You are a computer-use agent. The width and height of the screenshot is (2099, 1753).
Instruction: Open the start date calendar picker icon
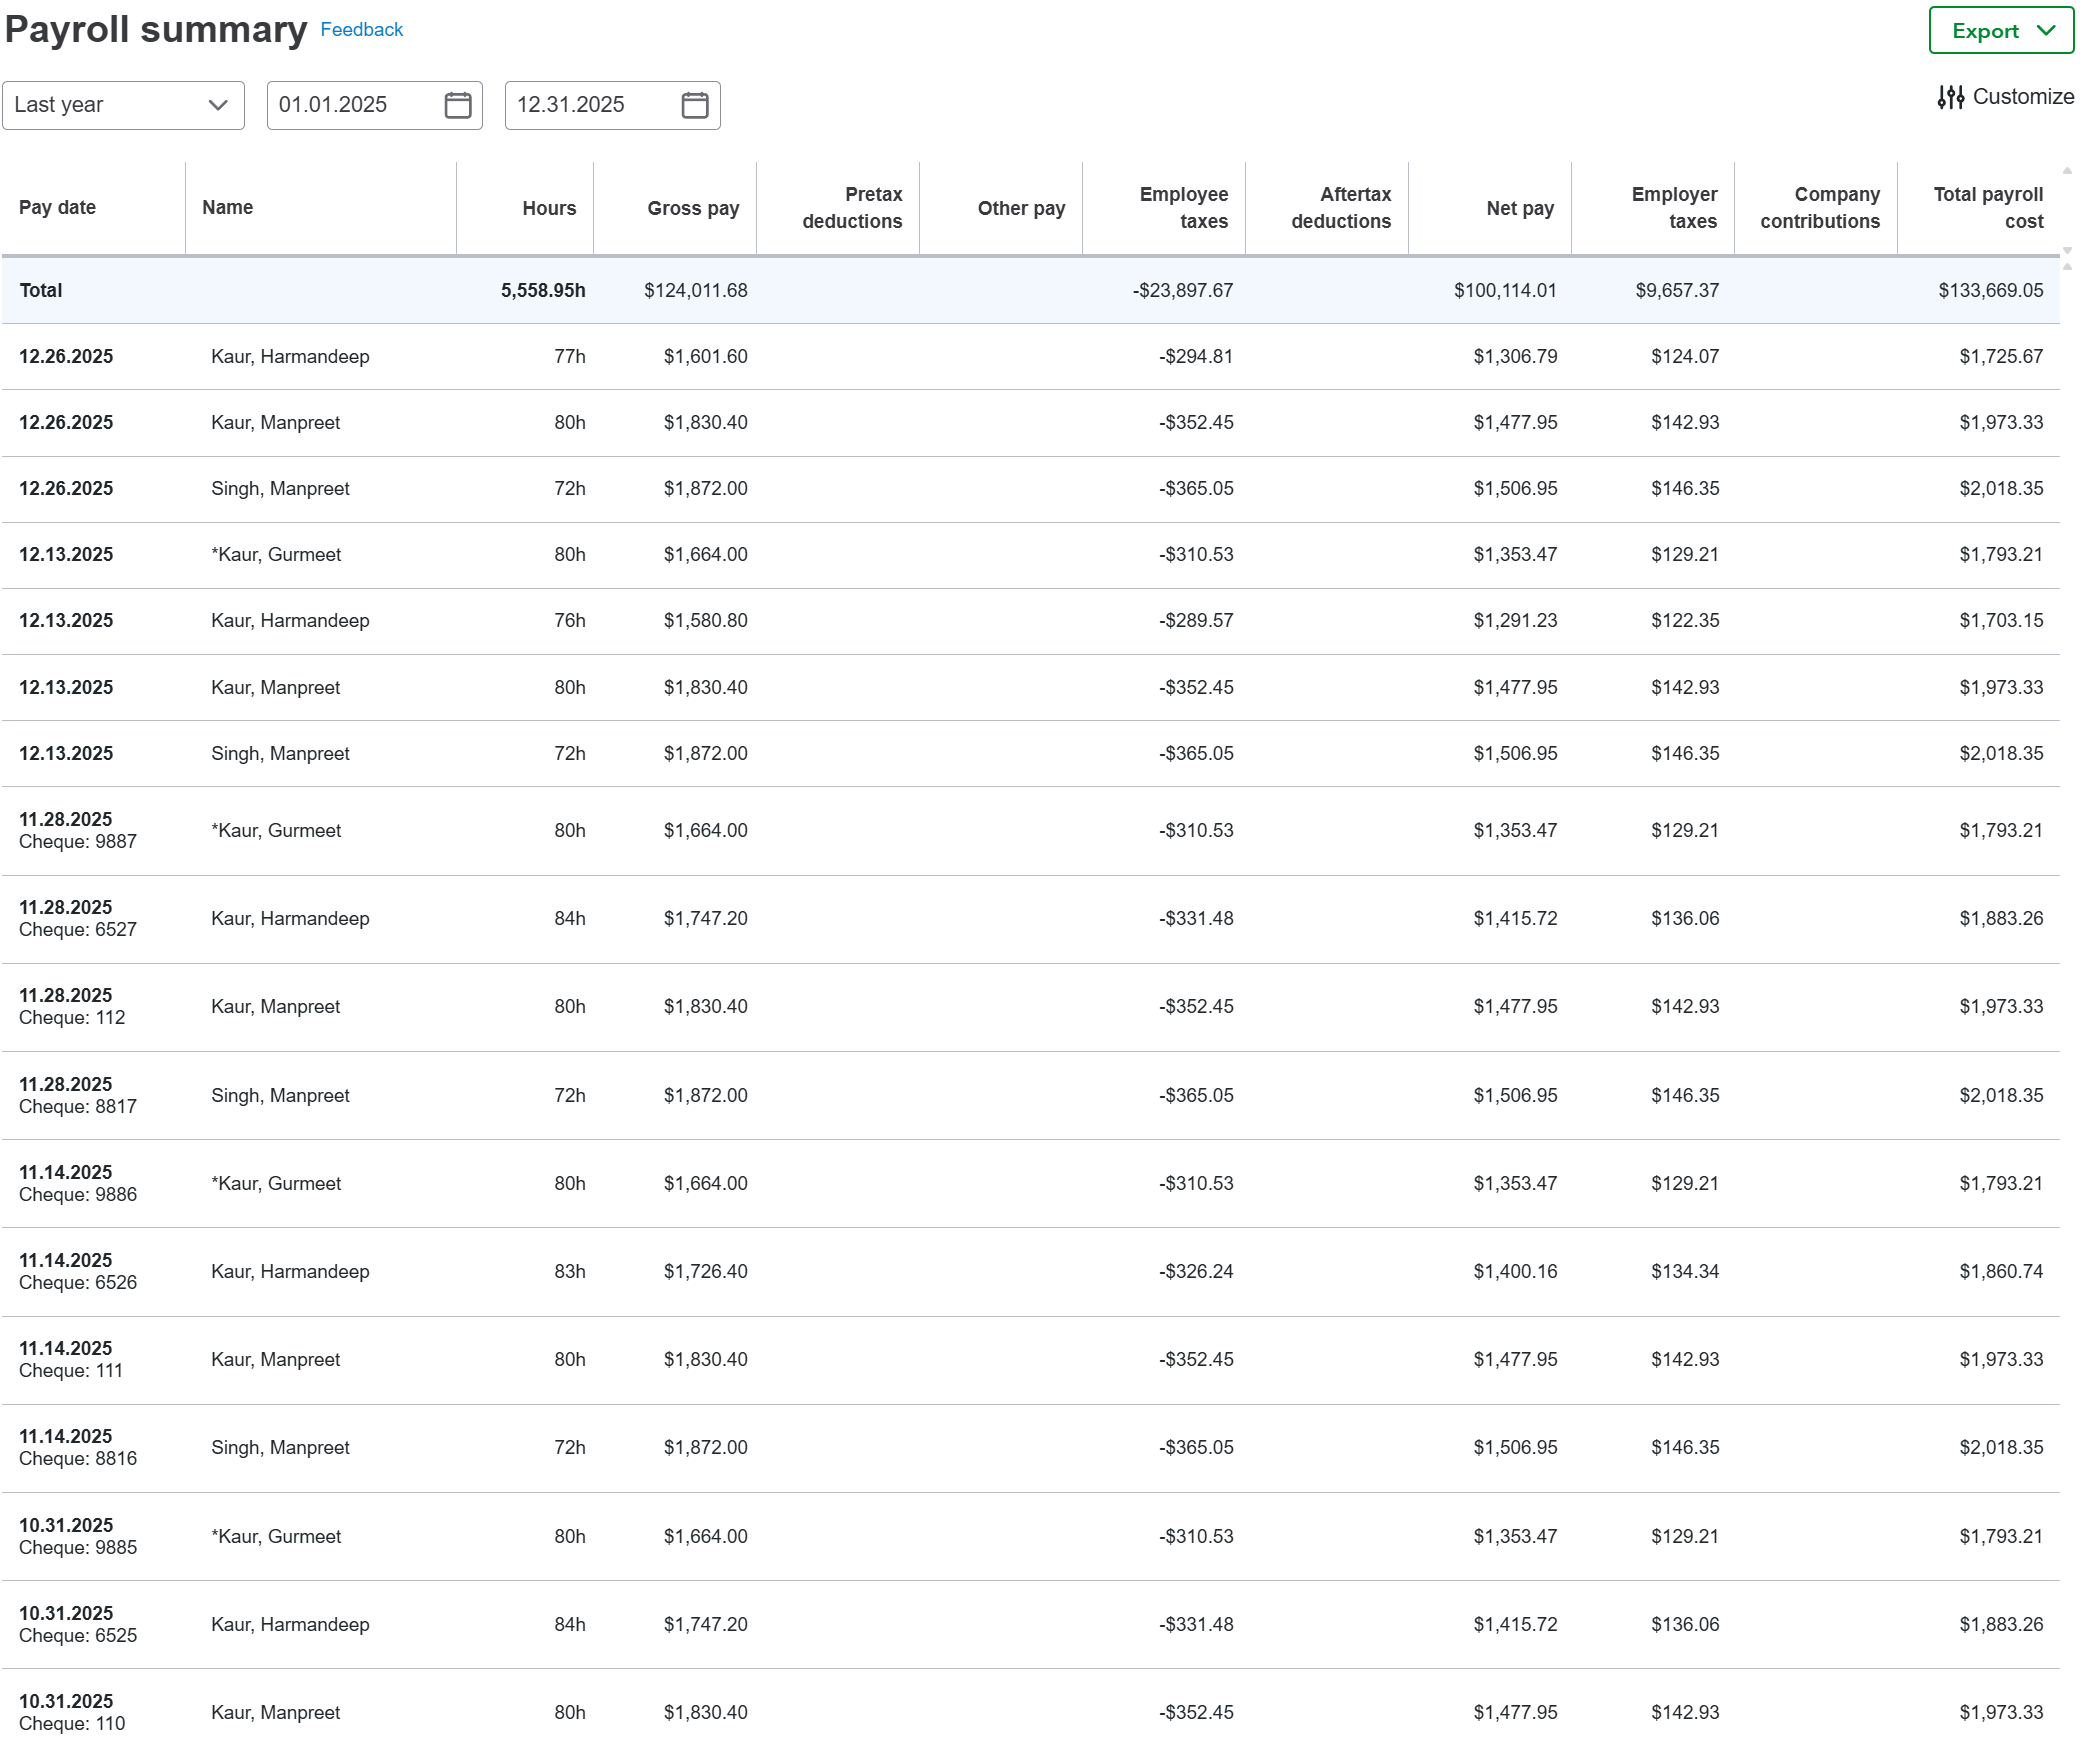(x=457, y=105)
